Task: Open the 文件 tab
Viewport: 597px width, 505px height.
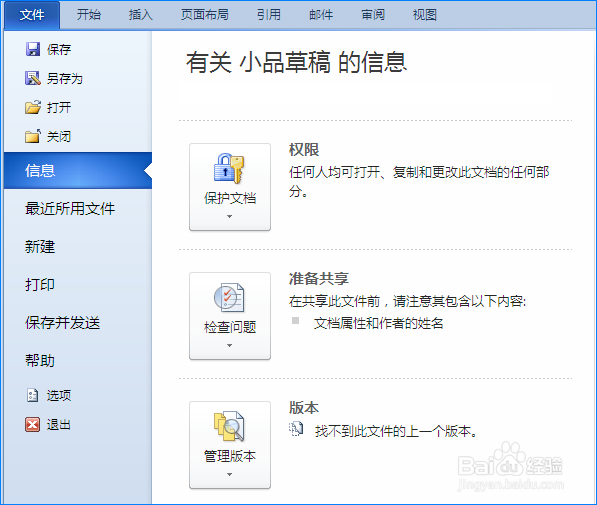Action: pyautogui.click(x=32, y=15)
